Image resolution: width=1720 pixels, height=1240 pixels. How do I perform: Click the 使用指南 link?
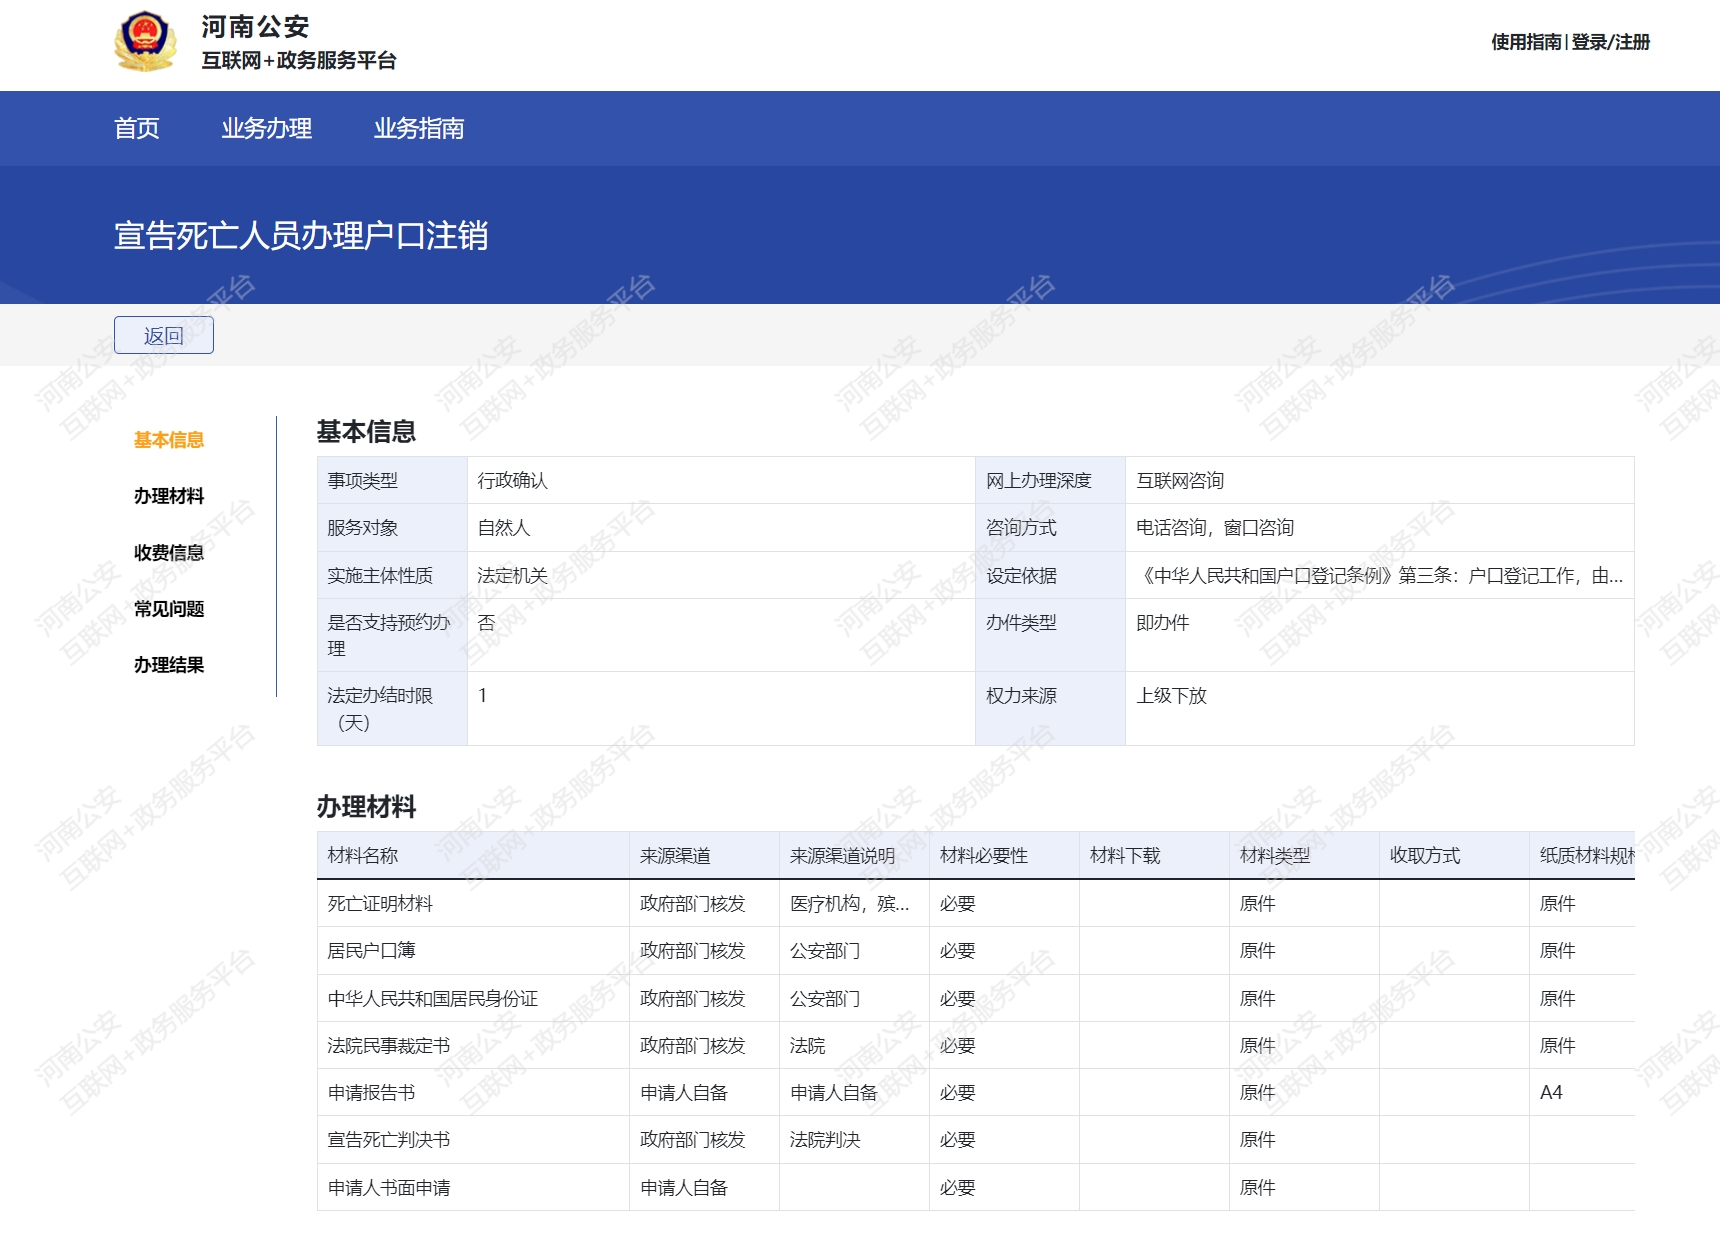1525,42
